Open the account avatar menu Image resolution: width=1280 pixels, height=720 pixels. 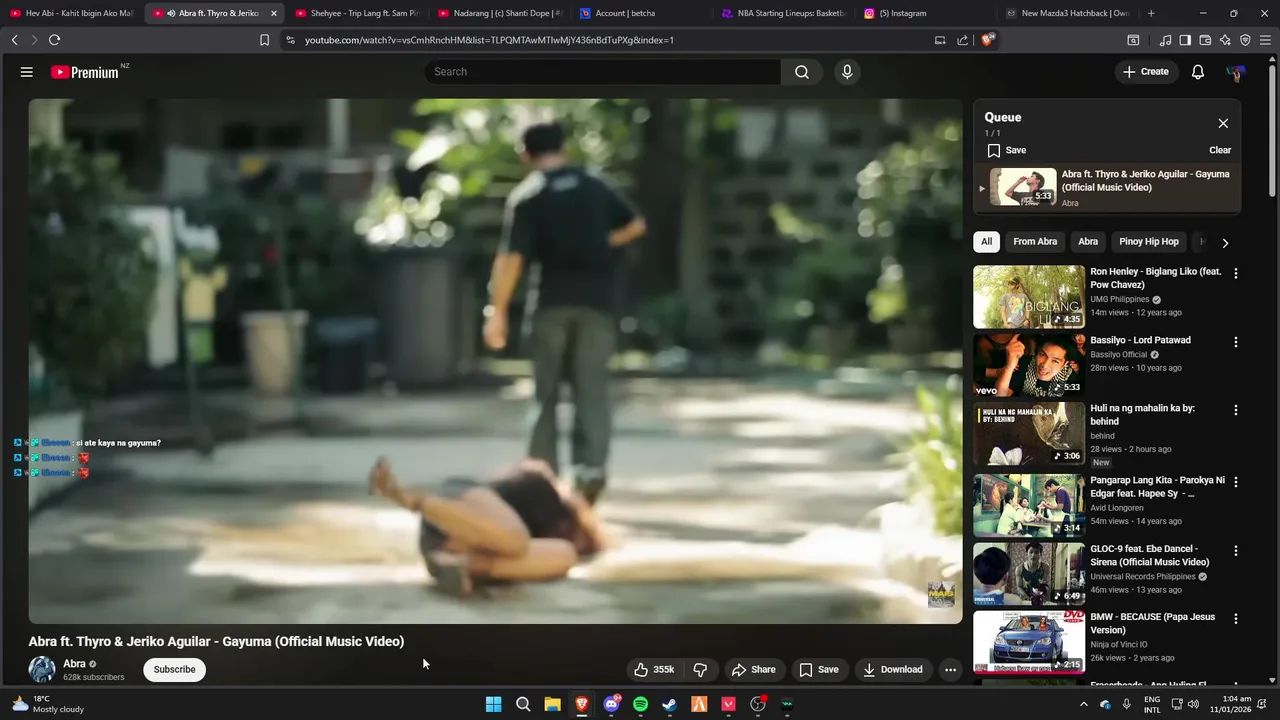click(x=1235, y=72)
